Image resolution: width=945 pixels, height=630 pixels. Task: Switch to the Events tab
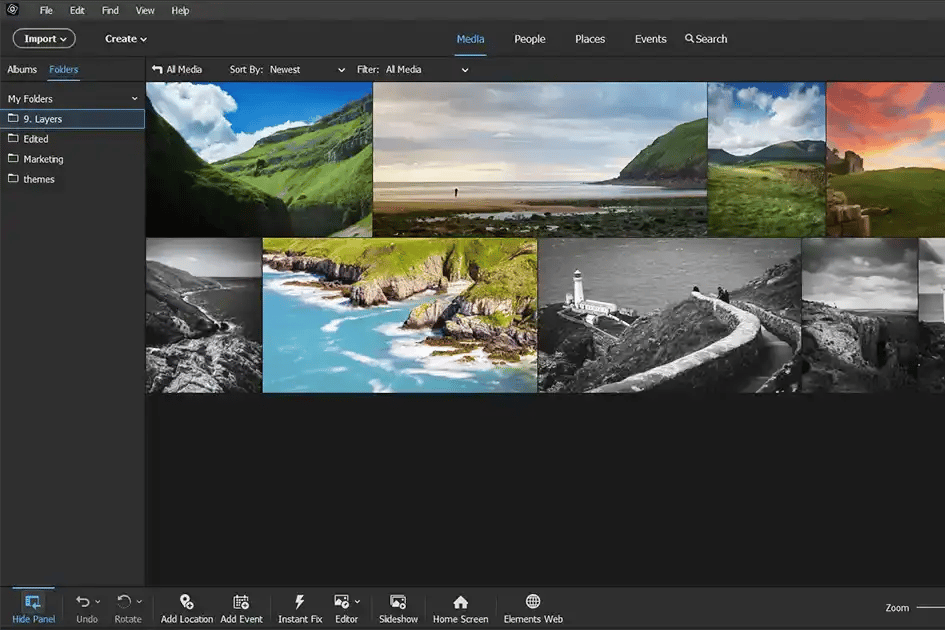[x=650, y=39]
